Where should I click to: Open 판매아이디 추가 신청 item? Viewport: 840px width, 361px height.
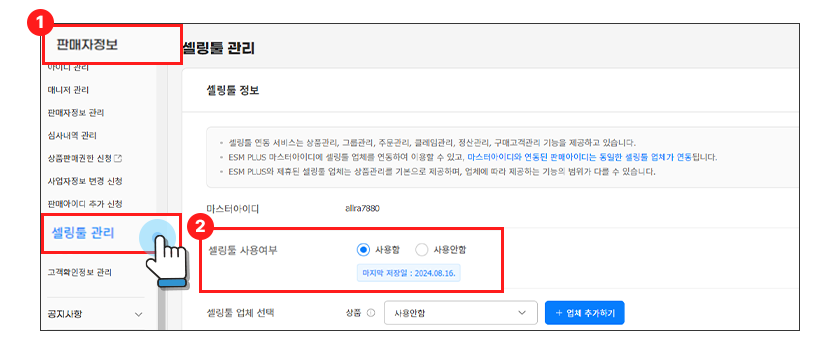coord(85,204)
